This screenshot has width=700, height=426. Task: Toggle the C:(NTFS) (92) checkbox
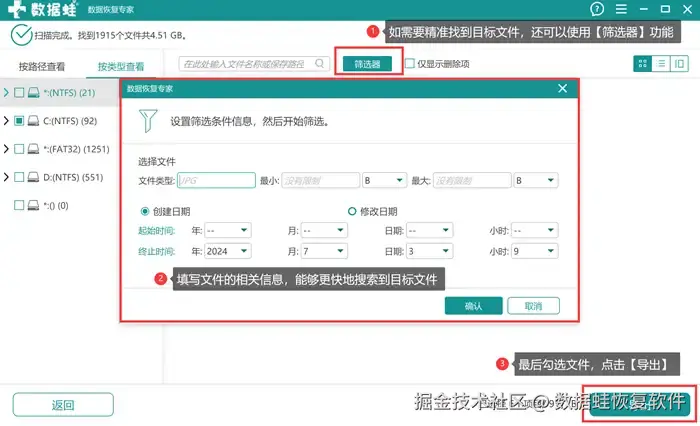pyautogui.click(x=19, y=121)
